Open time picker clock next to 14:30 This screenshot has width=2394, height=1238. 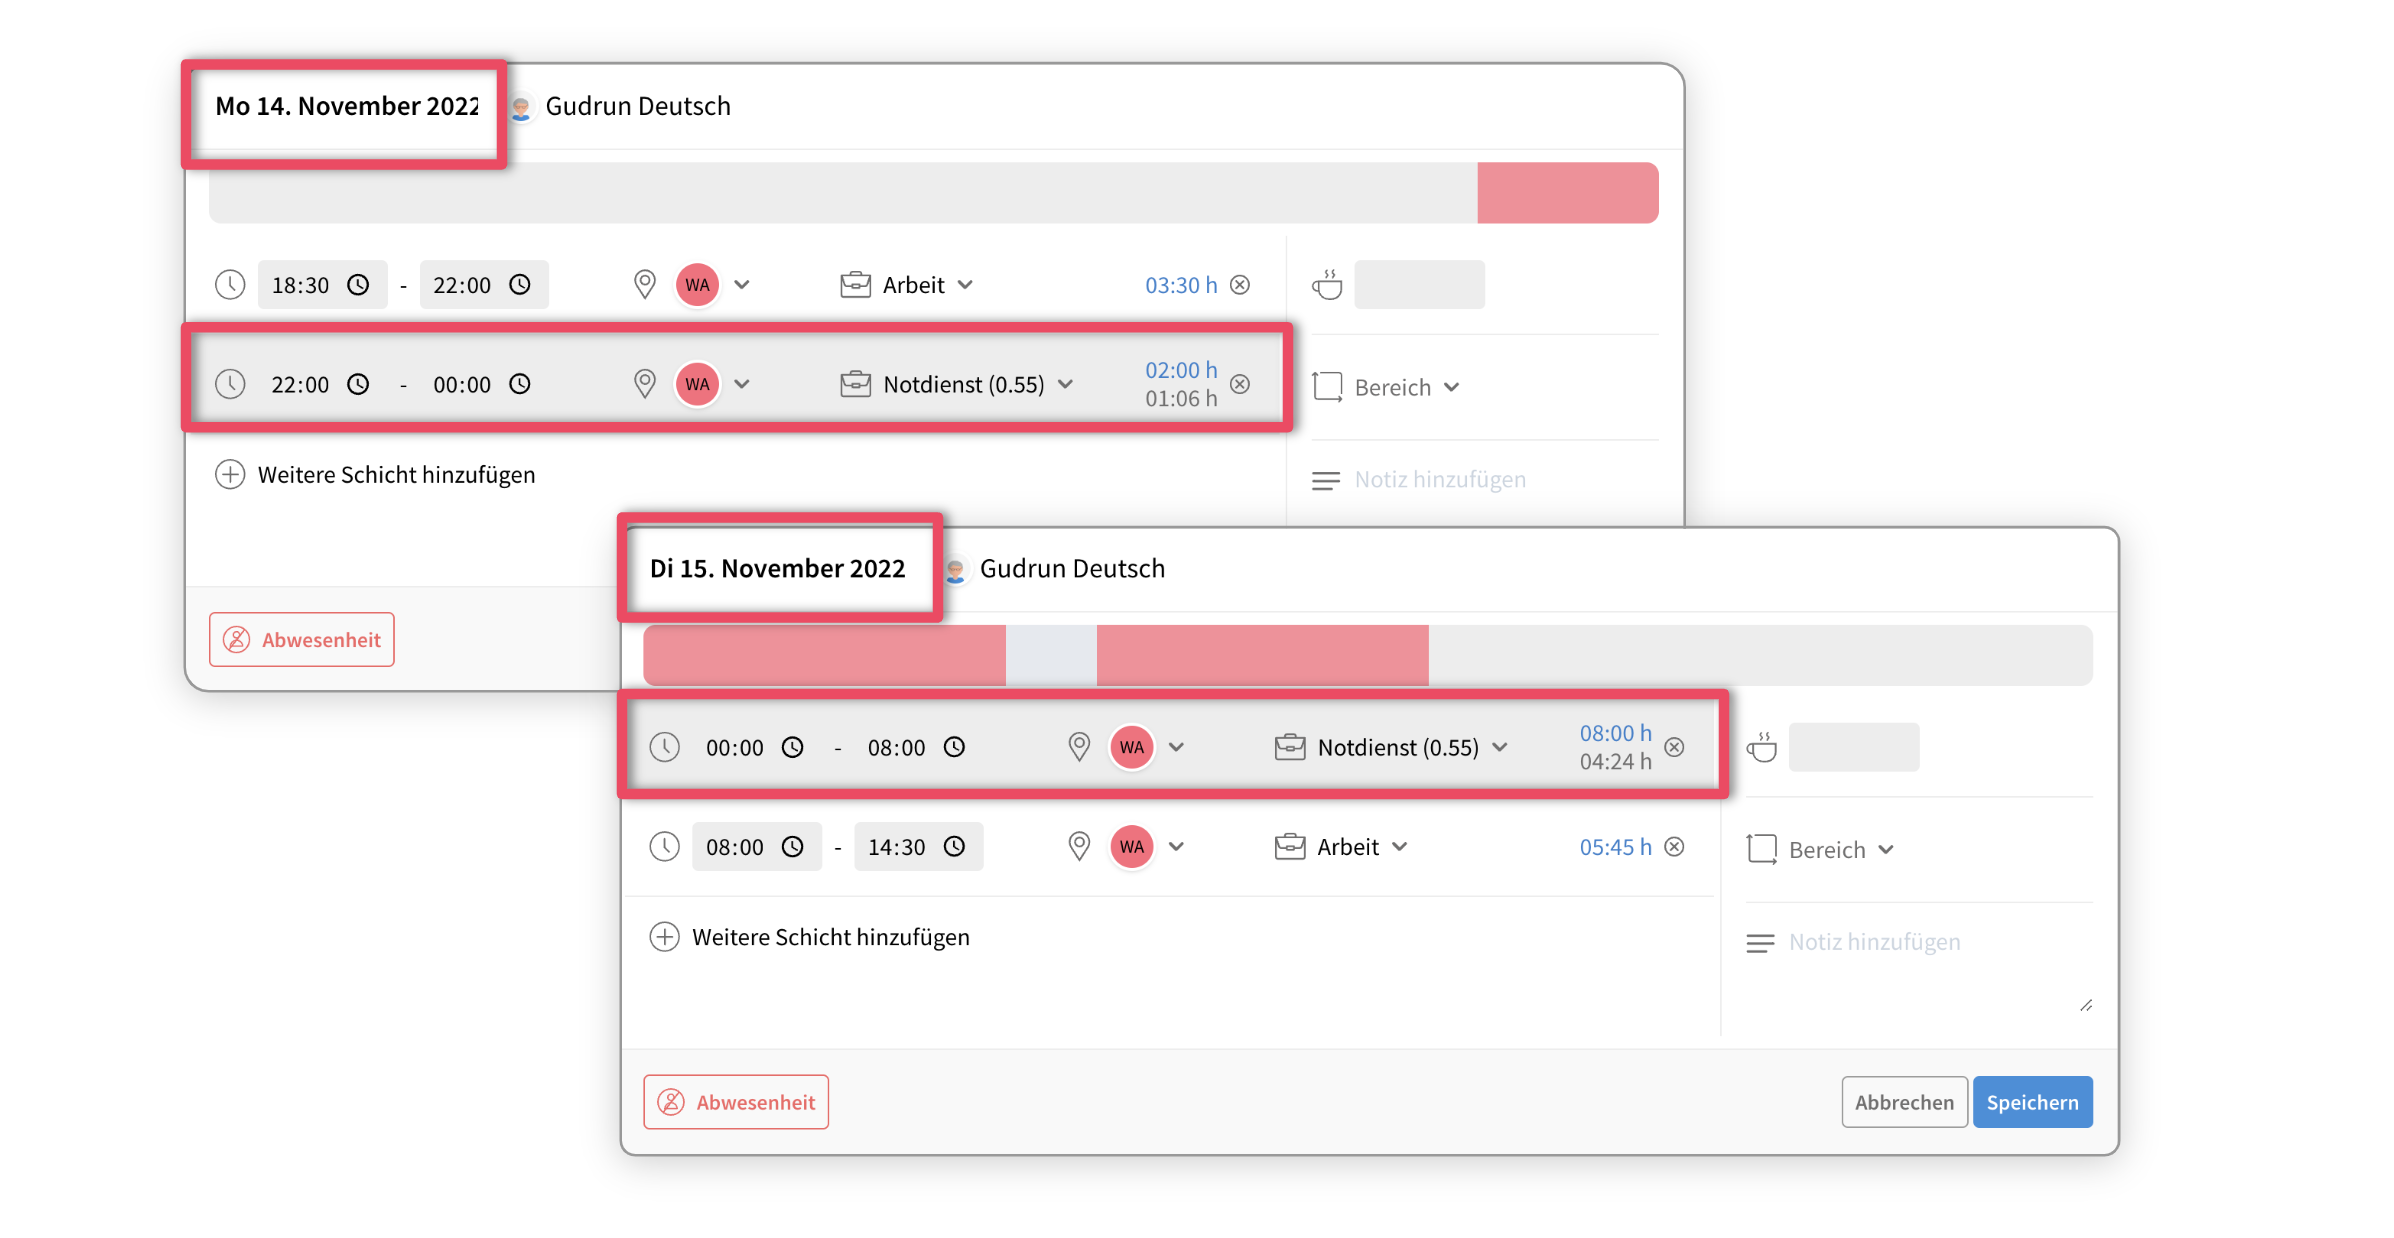(955, 847)
